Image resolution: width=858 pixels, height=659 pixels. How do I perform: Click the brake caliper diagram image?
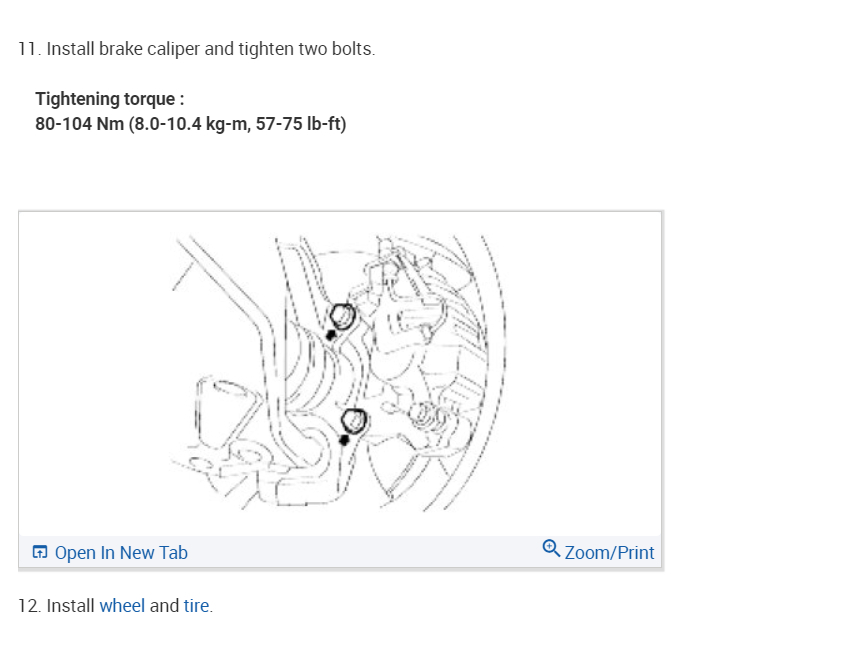coord(340,374)
